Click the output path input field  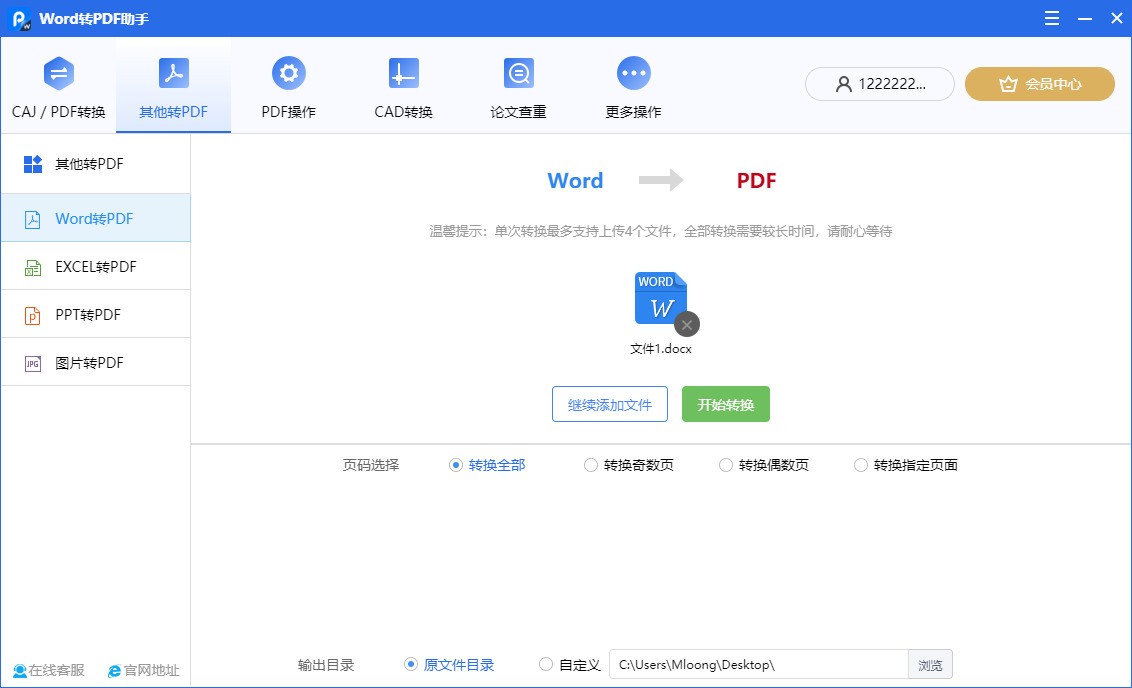point(759,665)
